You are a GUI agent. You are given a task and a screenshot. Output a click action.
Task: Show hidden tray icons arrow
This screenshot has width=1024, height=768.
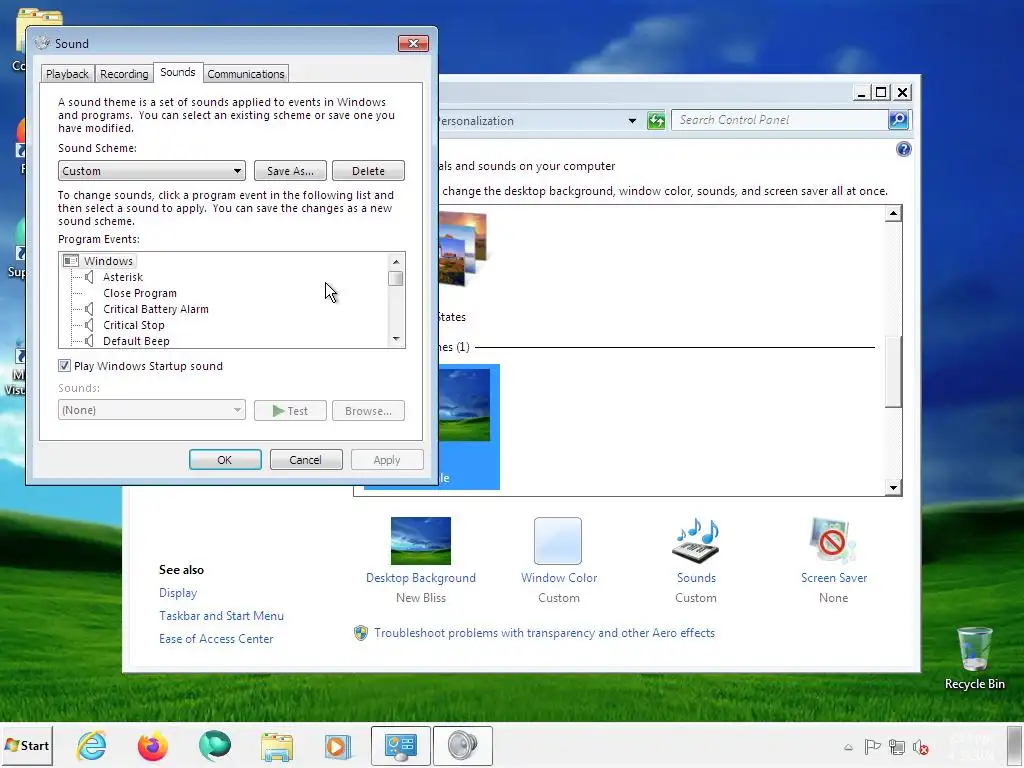(848, 747)
